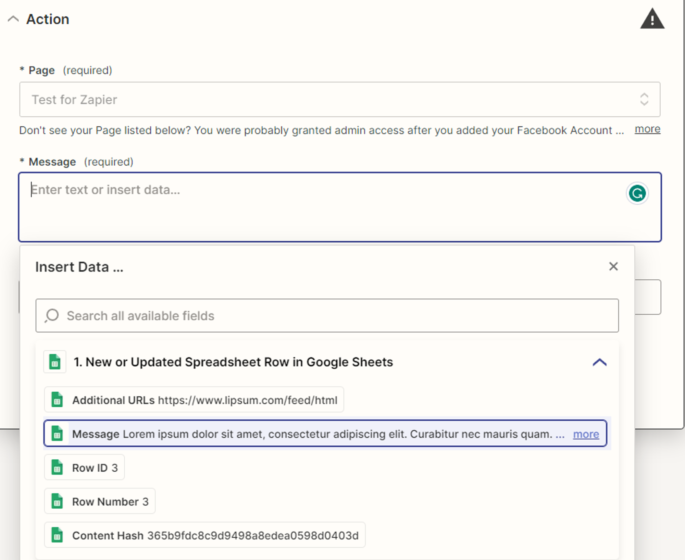Insert the Content Hash field
Screen dimensions: 685x560
tap(204, 535)
